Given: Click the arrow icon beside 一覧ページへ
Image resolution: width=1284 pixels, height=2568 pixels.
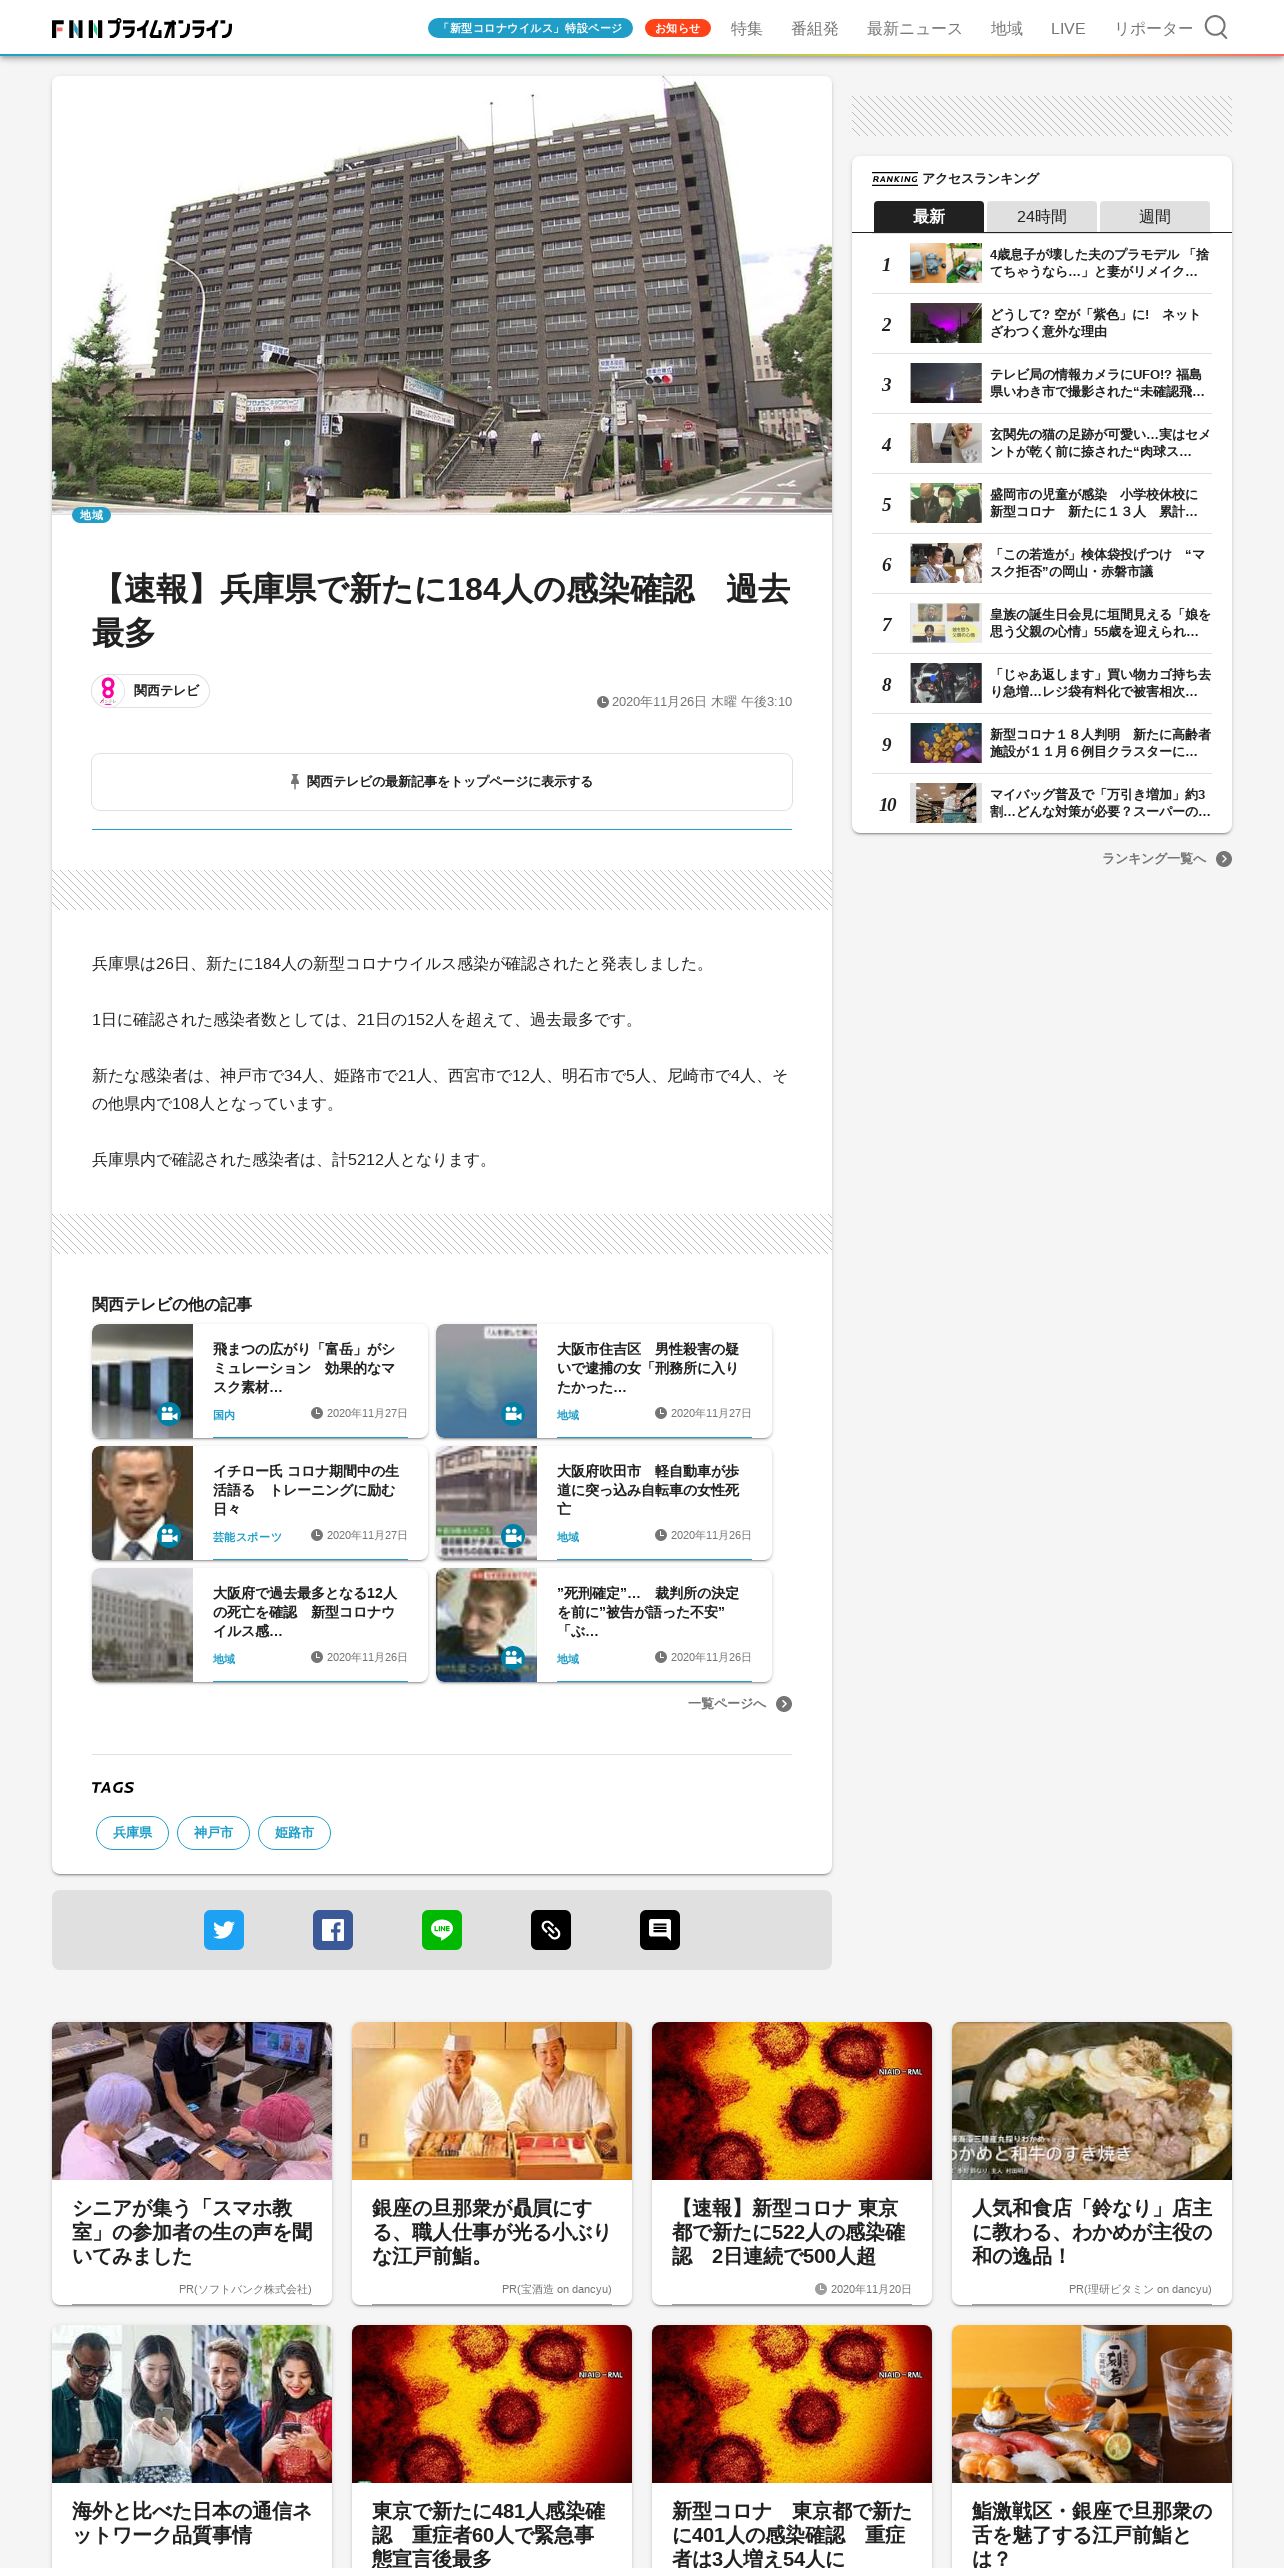Looking at the screenshot, I should click(784, 1704).
